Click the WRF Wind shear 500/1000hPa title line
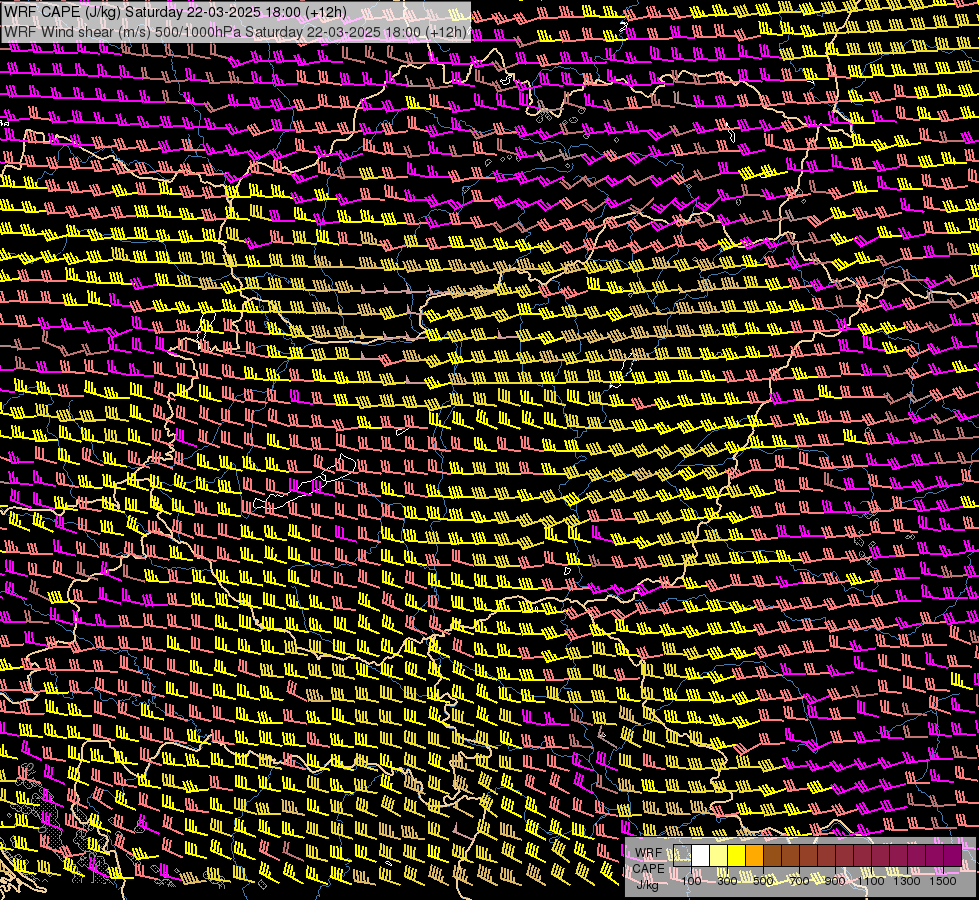Image resolution: width=979 pixels, height=900 pixels. pyautogui.click(x=235, y=32)
